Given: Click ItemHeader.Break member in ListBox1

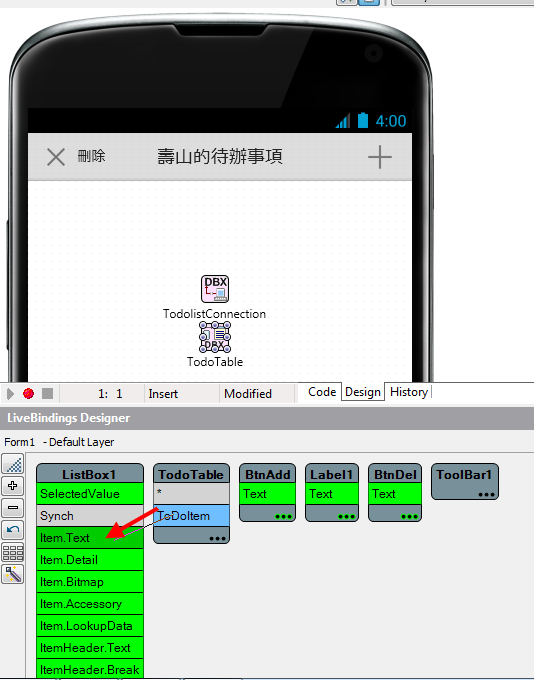Looking at the screenshot, I should [90, 669].
